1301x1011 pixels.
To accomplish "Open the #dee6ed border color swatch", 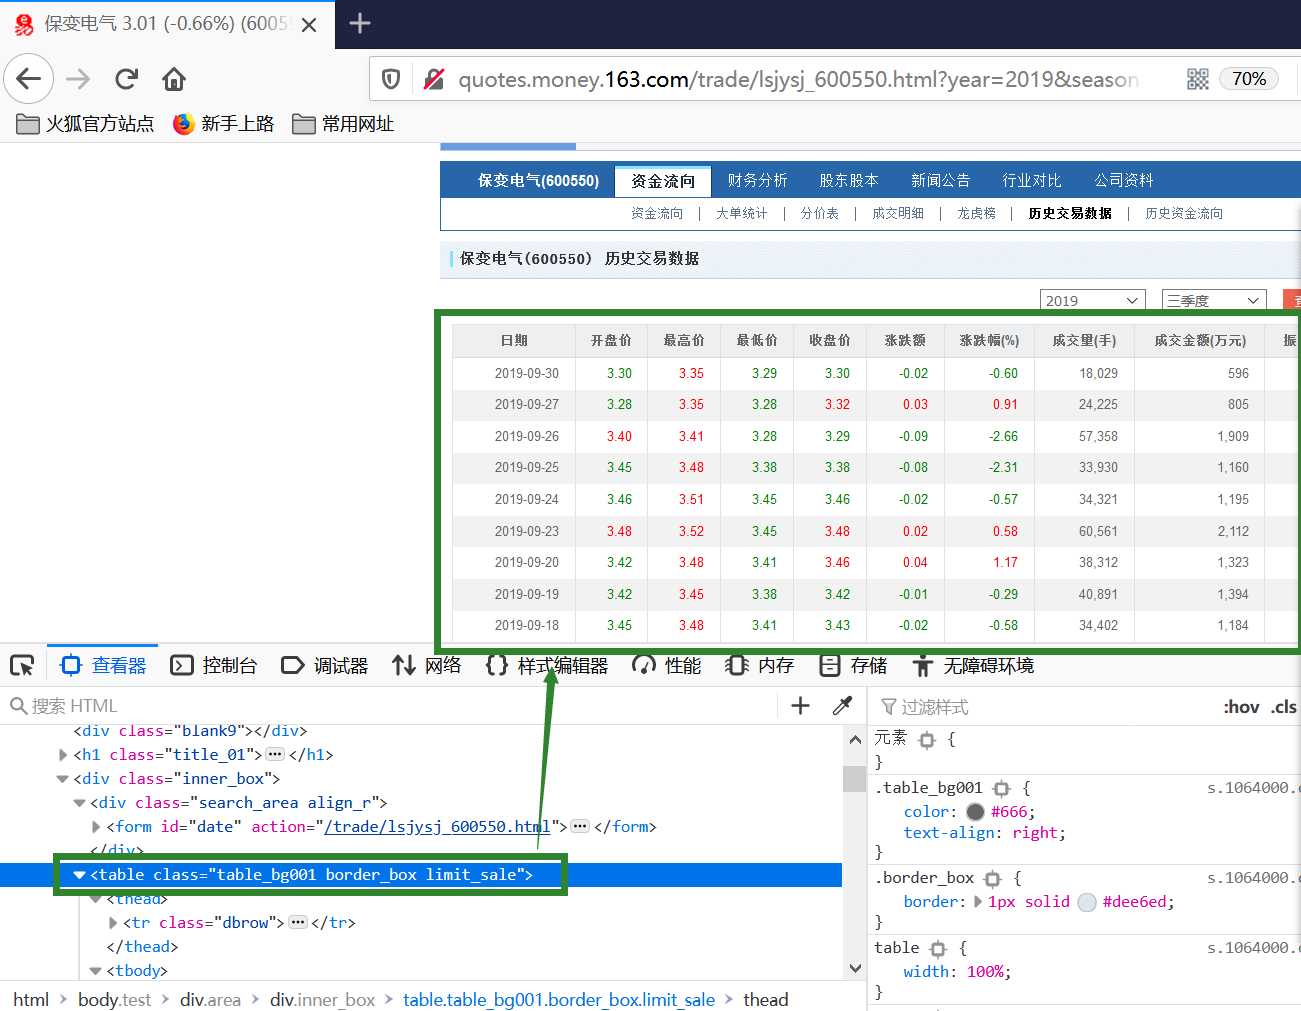I will [1087, 902].
